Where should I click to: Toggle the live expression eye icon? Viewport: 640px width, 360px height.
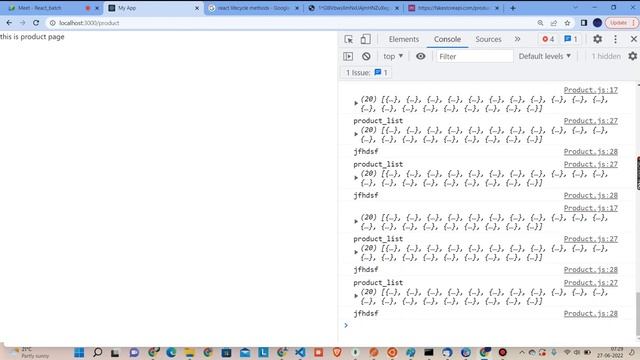tap(420, 56)
